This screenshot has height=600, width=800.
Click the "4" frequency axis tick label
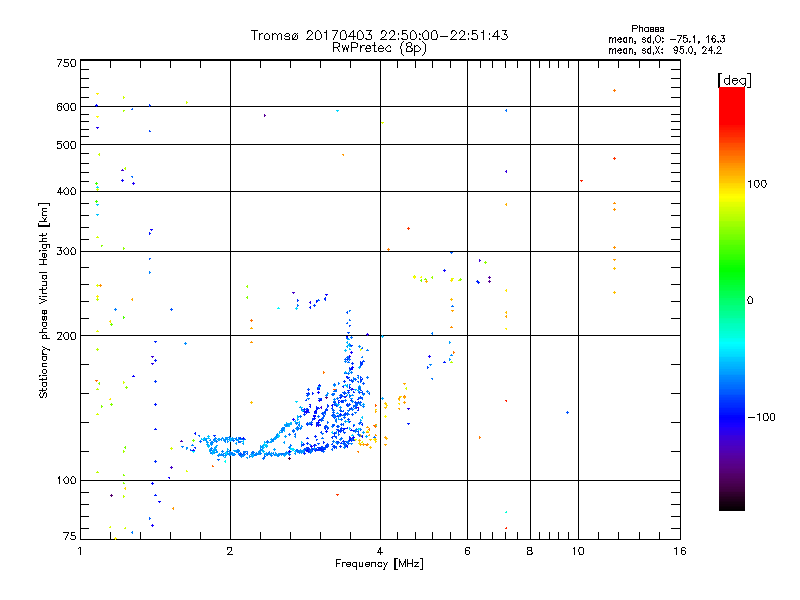pyautogui.click(x=380, y=551)
